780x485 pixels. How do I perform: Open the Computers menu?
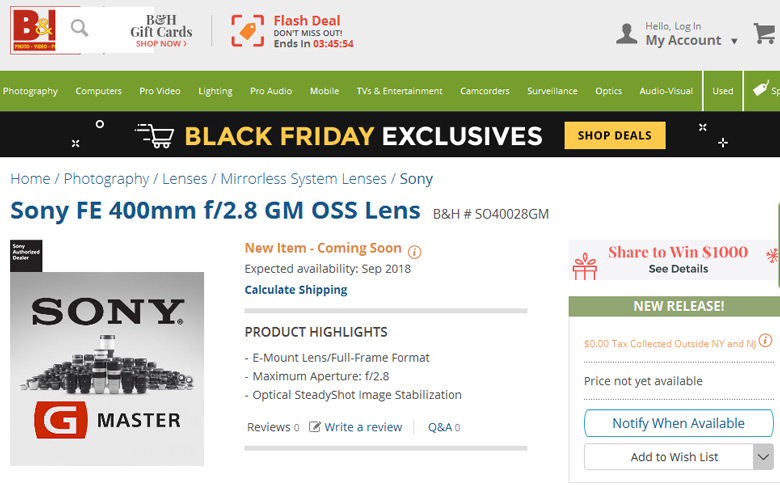pos(98,91)
